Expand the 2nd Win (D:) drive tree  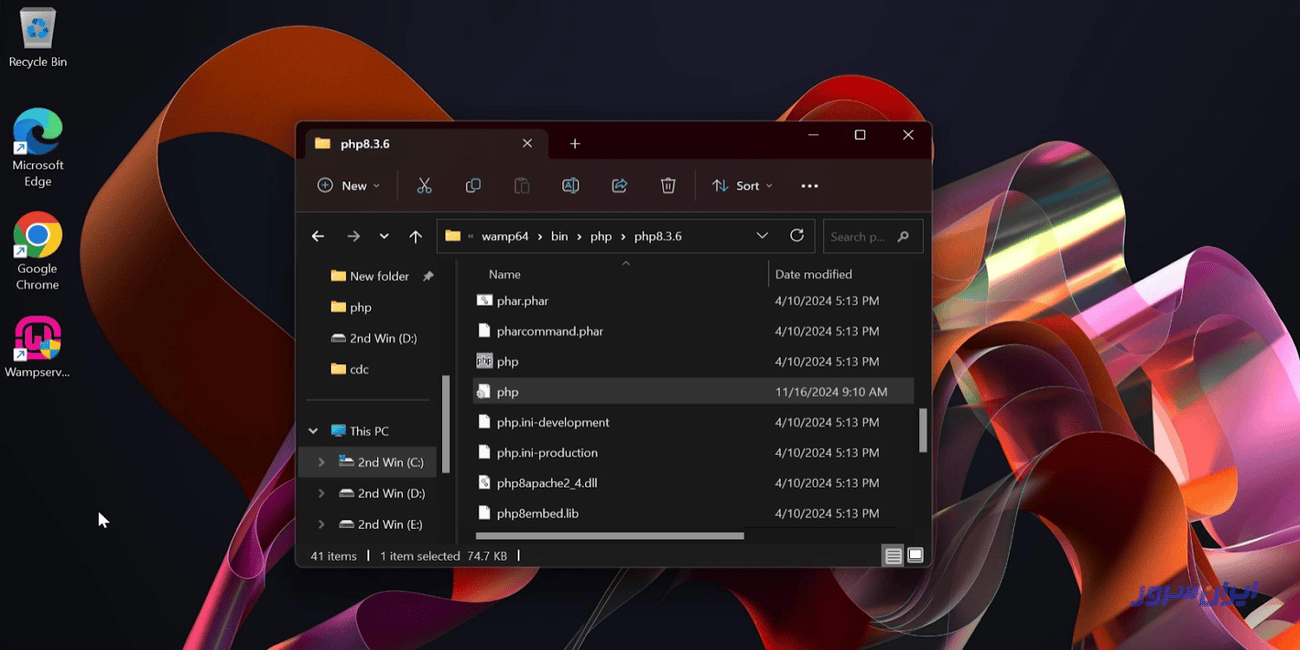pos(321,494)
